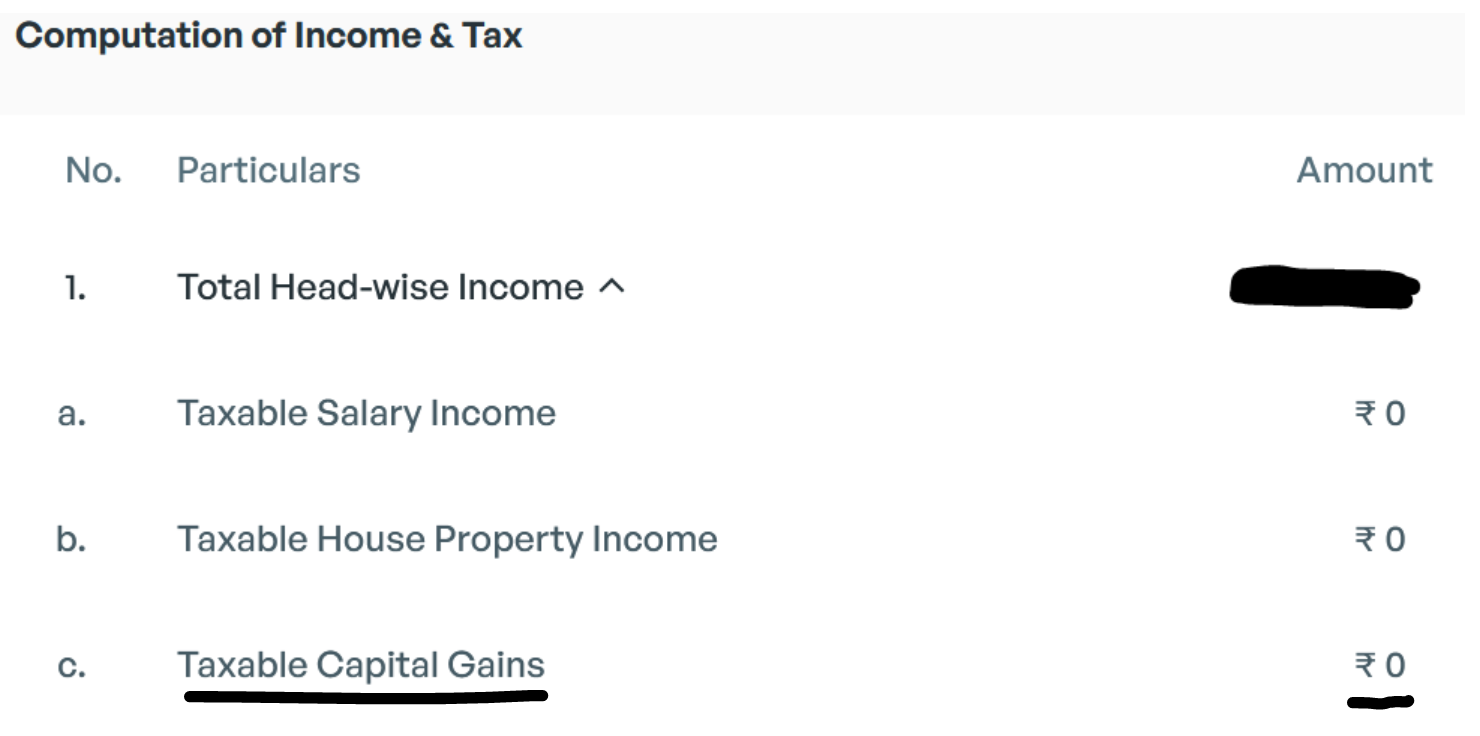Click the grey header band's empty area
This screenshot has width=1480, height=736.
point(1000,60)
